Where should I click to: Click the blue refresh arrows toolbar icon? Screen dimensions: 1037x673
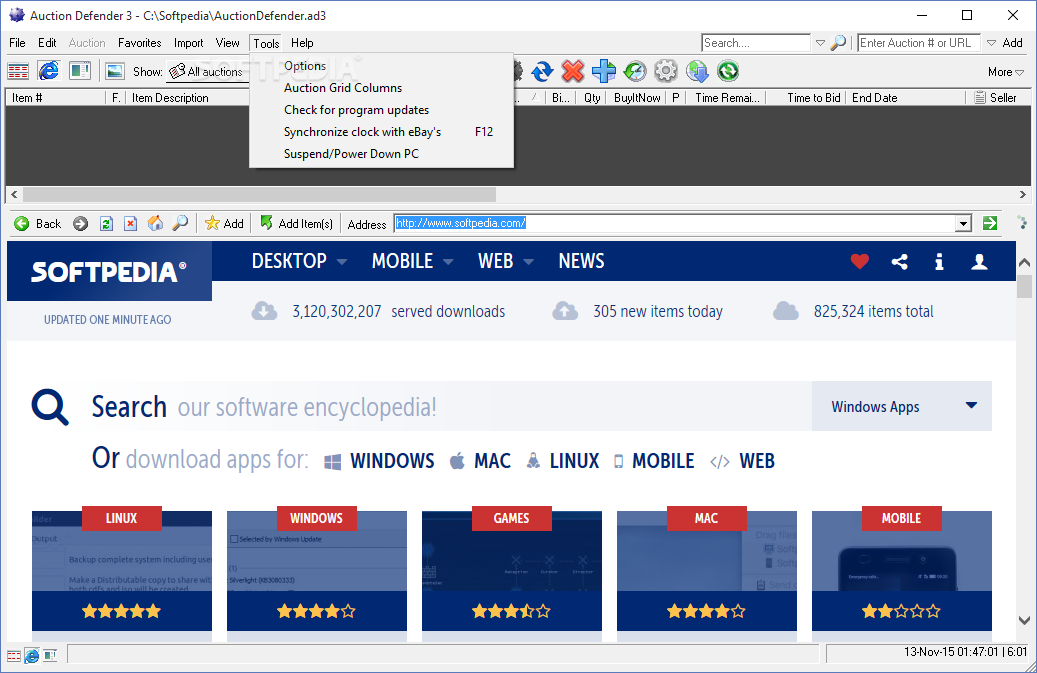pos(542,71)
